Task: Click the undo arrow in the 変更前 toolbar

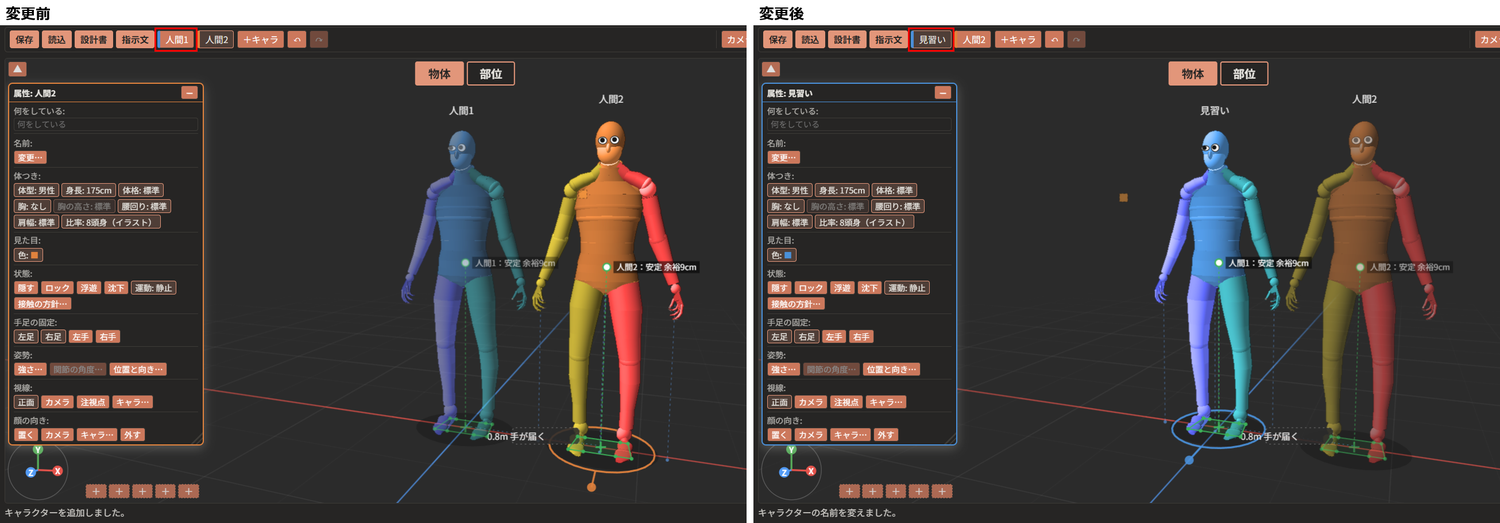Action: coord(297,40)
